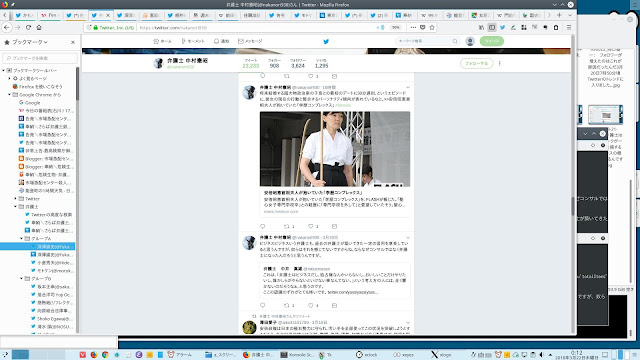The image size is (640, 360).
Task: Open the Firefox hamburger menu
Action: point(569,27)
